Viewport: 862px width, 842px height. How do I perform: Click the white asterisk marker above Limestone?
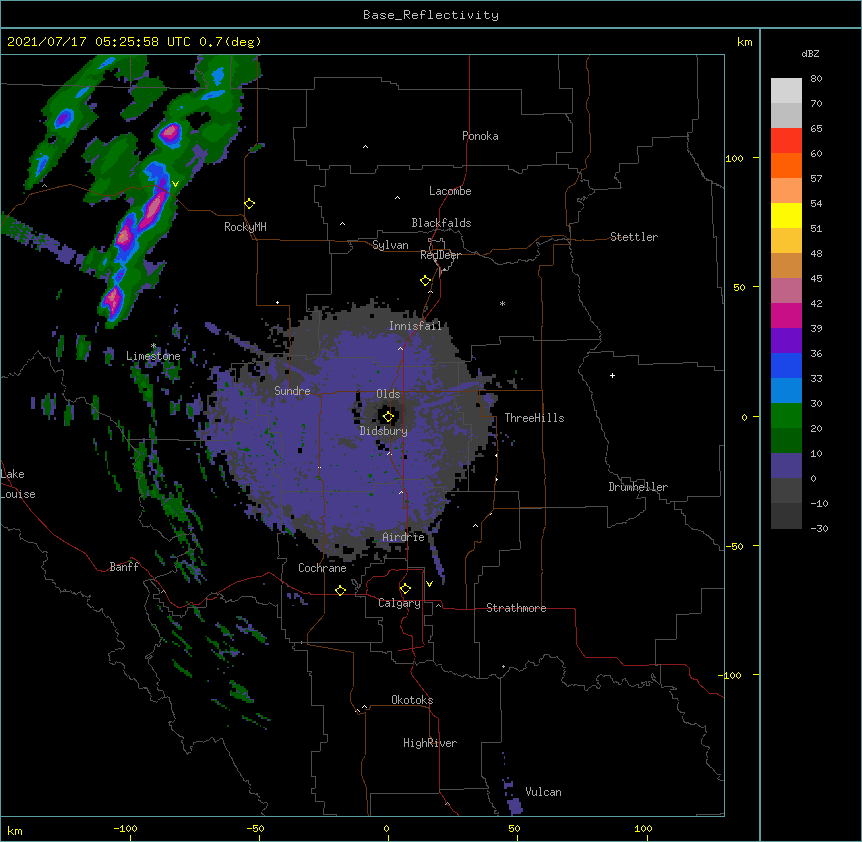tap(154, 346)
